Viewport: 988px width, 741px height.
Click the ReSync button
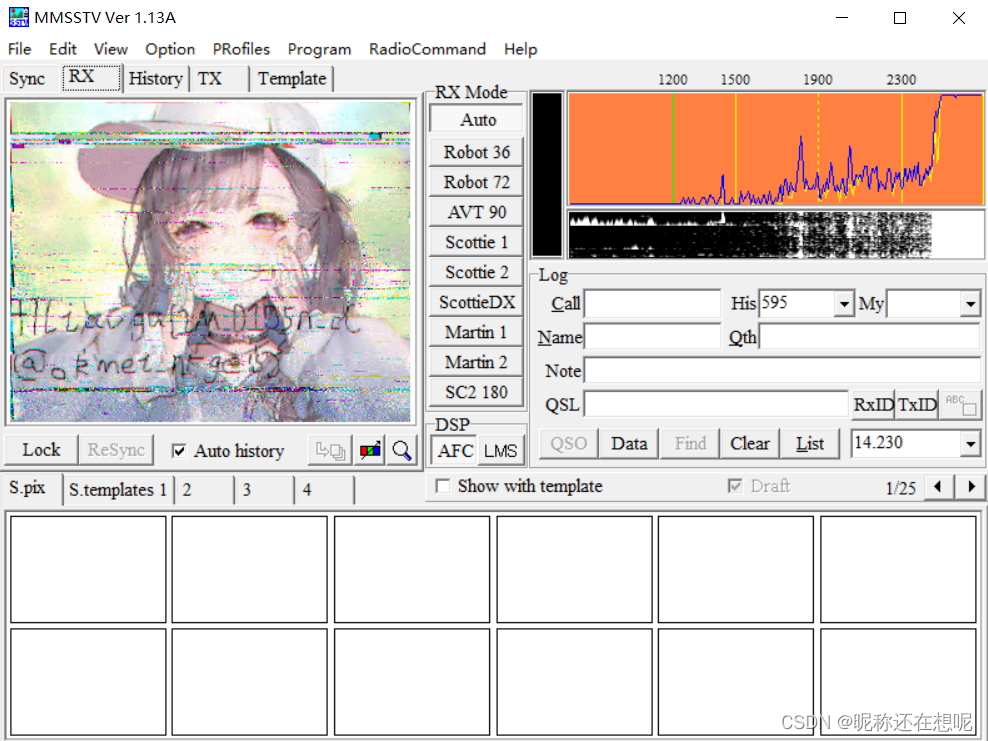click(116, 450)
